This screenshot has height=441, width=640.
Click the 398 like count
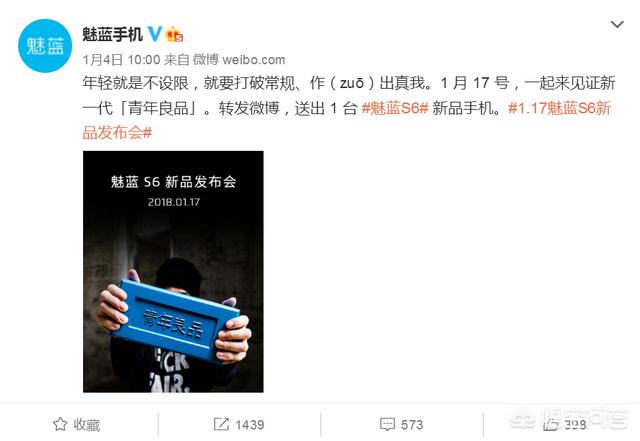(x=575, y=425)
